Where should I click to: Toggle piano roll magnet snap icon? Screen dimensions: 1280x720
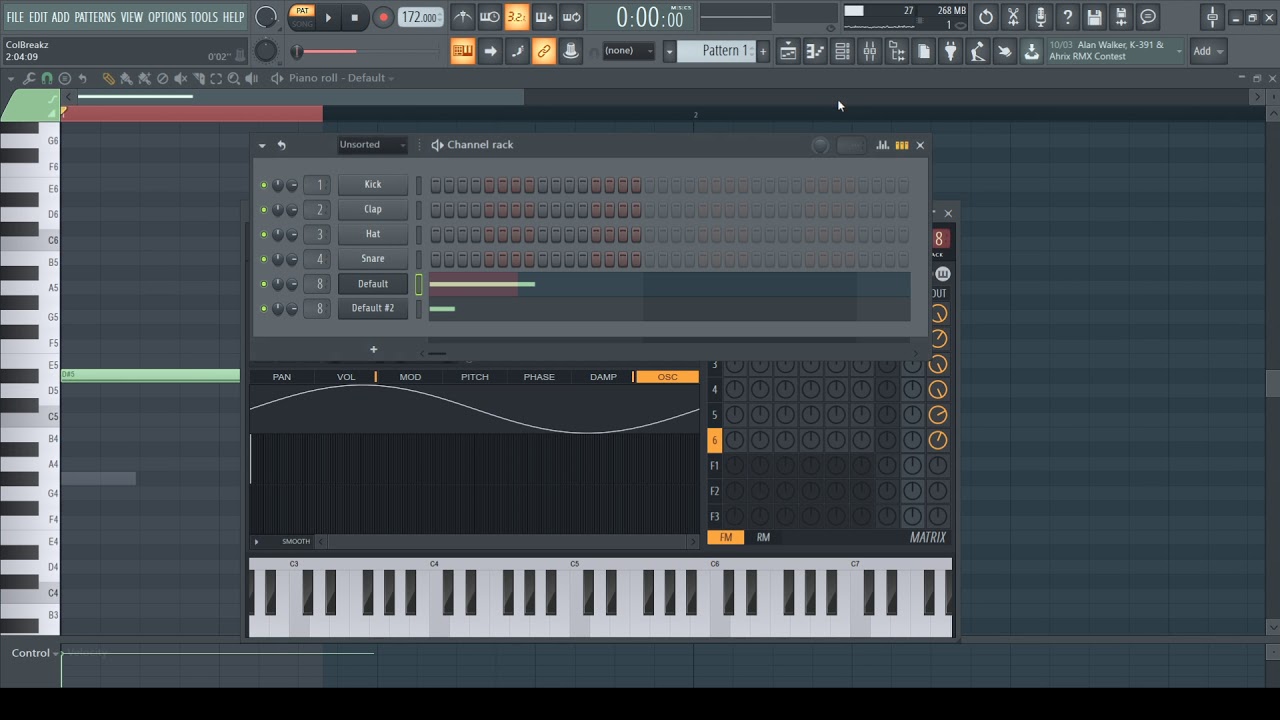[x=47, y=78]
